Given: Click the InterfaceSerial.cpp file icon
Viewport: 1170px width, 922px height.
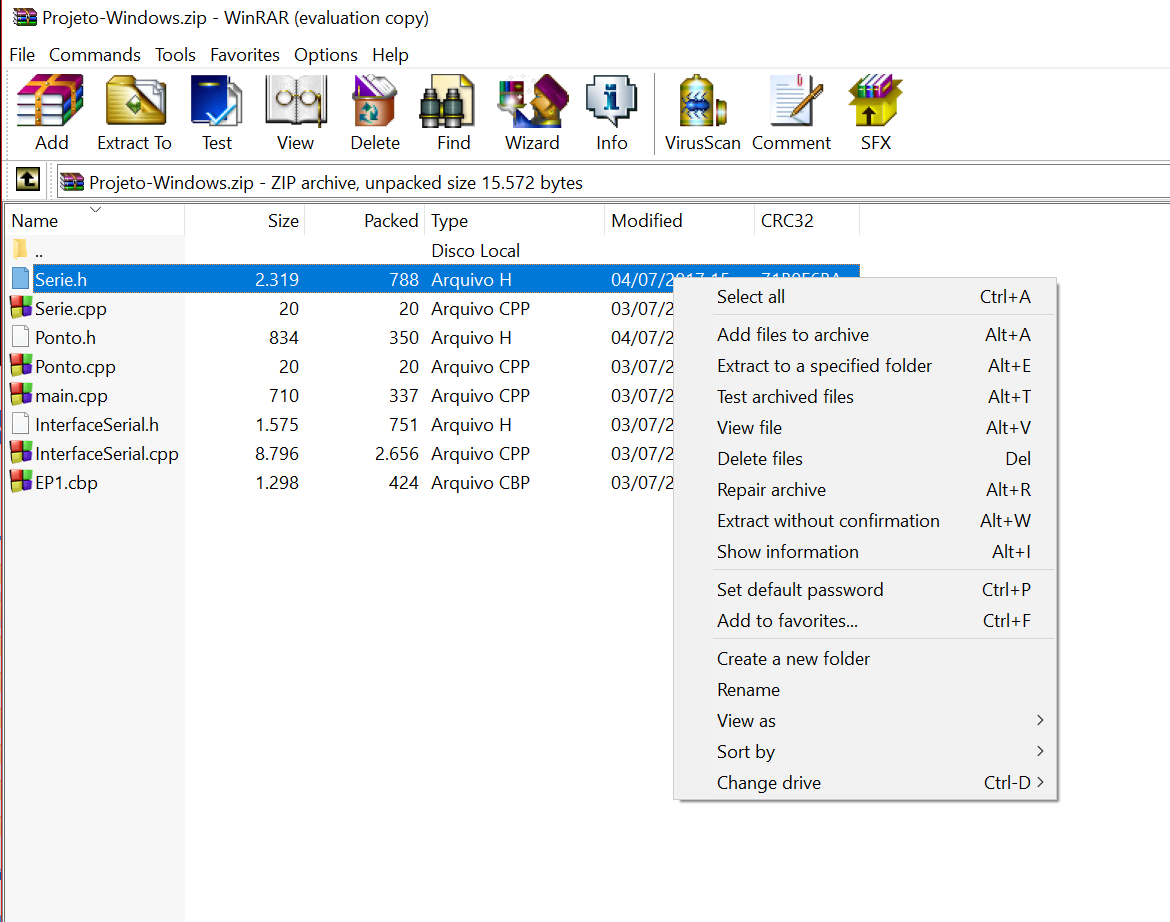Looking at the screenshot, I should click(21, 453).
